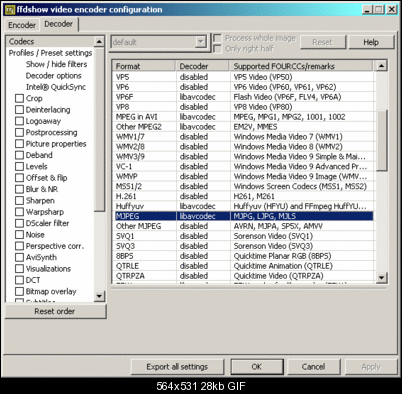Open the default preset dropdown
The image size is (402, 394).
(x=200, y=42)
